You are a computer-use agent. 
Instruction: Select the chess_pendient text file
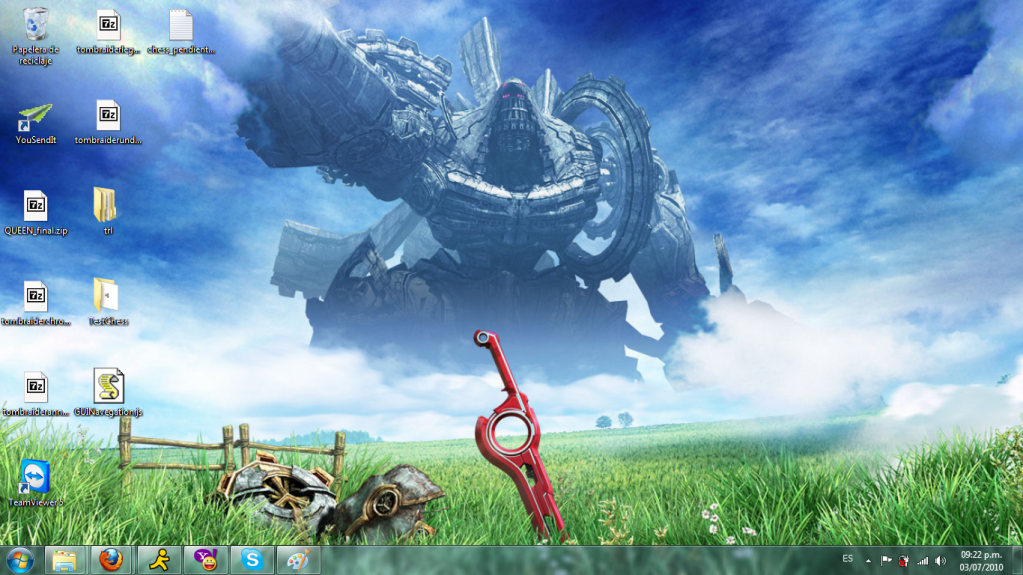pyautogui.click(x=180, y=26)
